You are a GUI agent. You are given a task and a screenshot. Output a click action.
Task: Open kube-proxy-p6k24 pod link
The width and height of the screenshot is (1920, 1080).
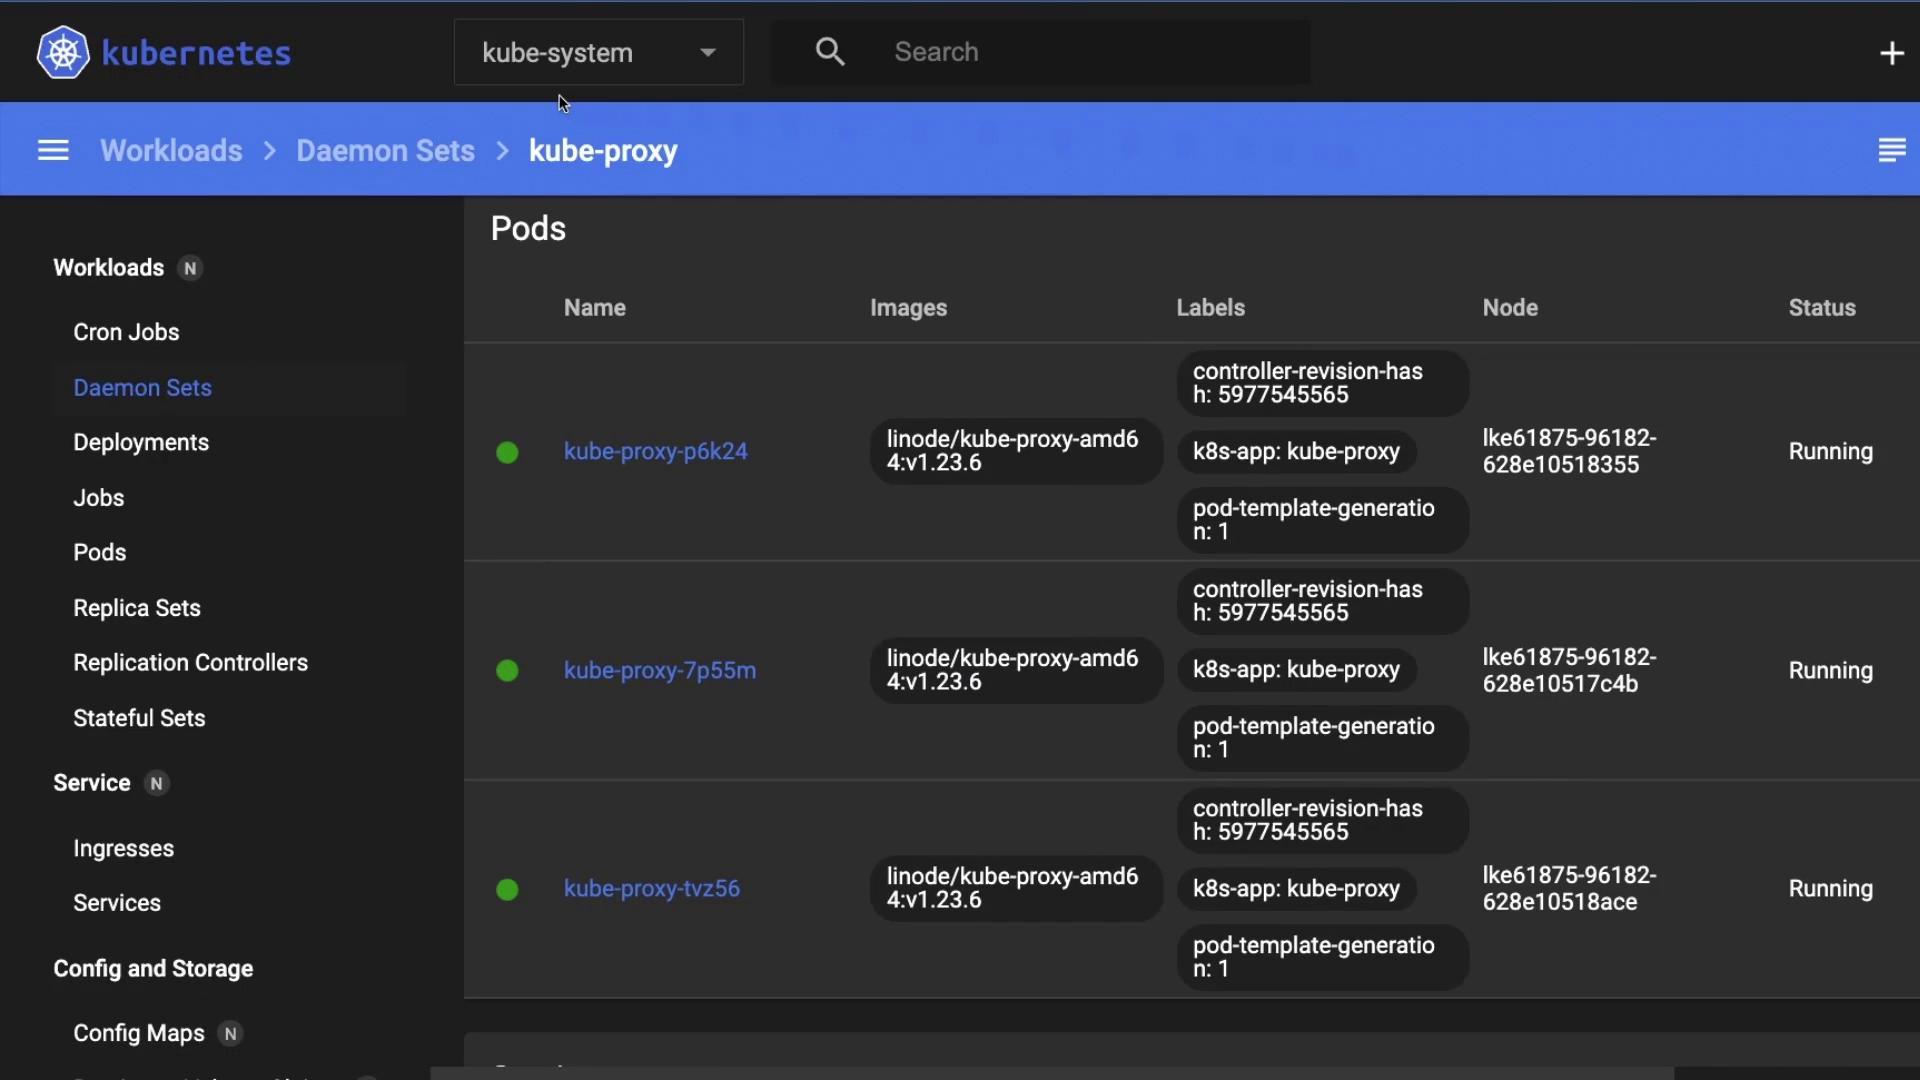[655, 452]
